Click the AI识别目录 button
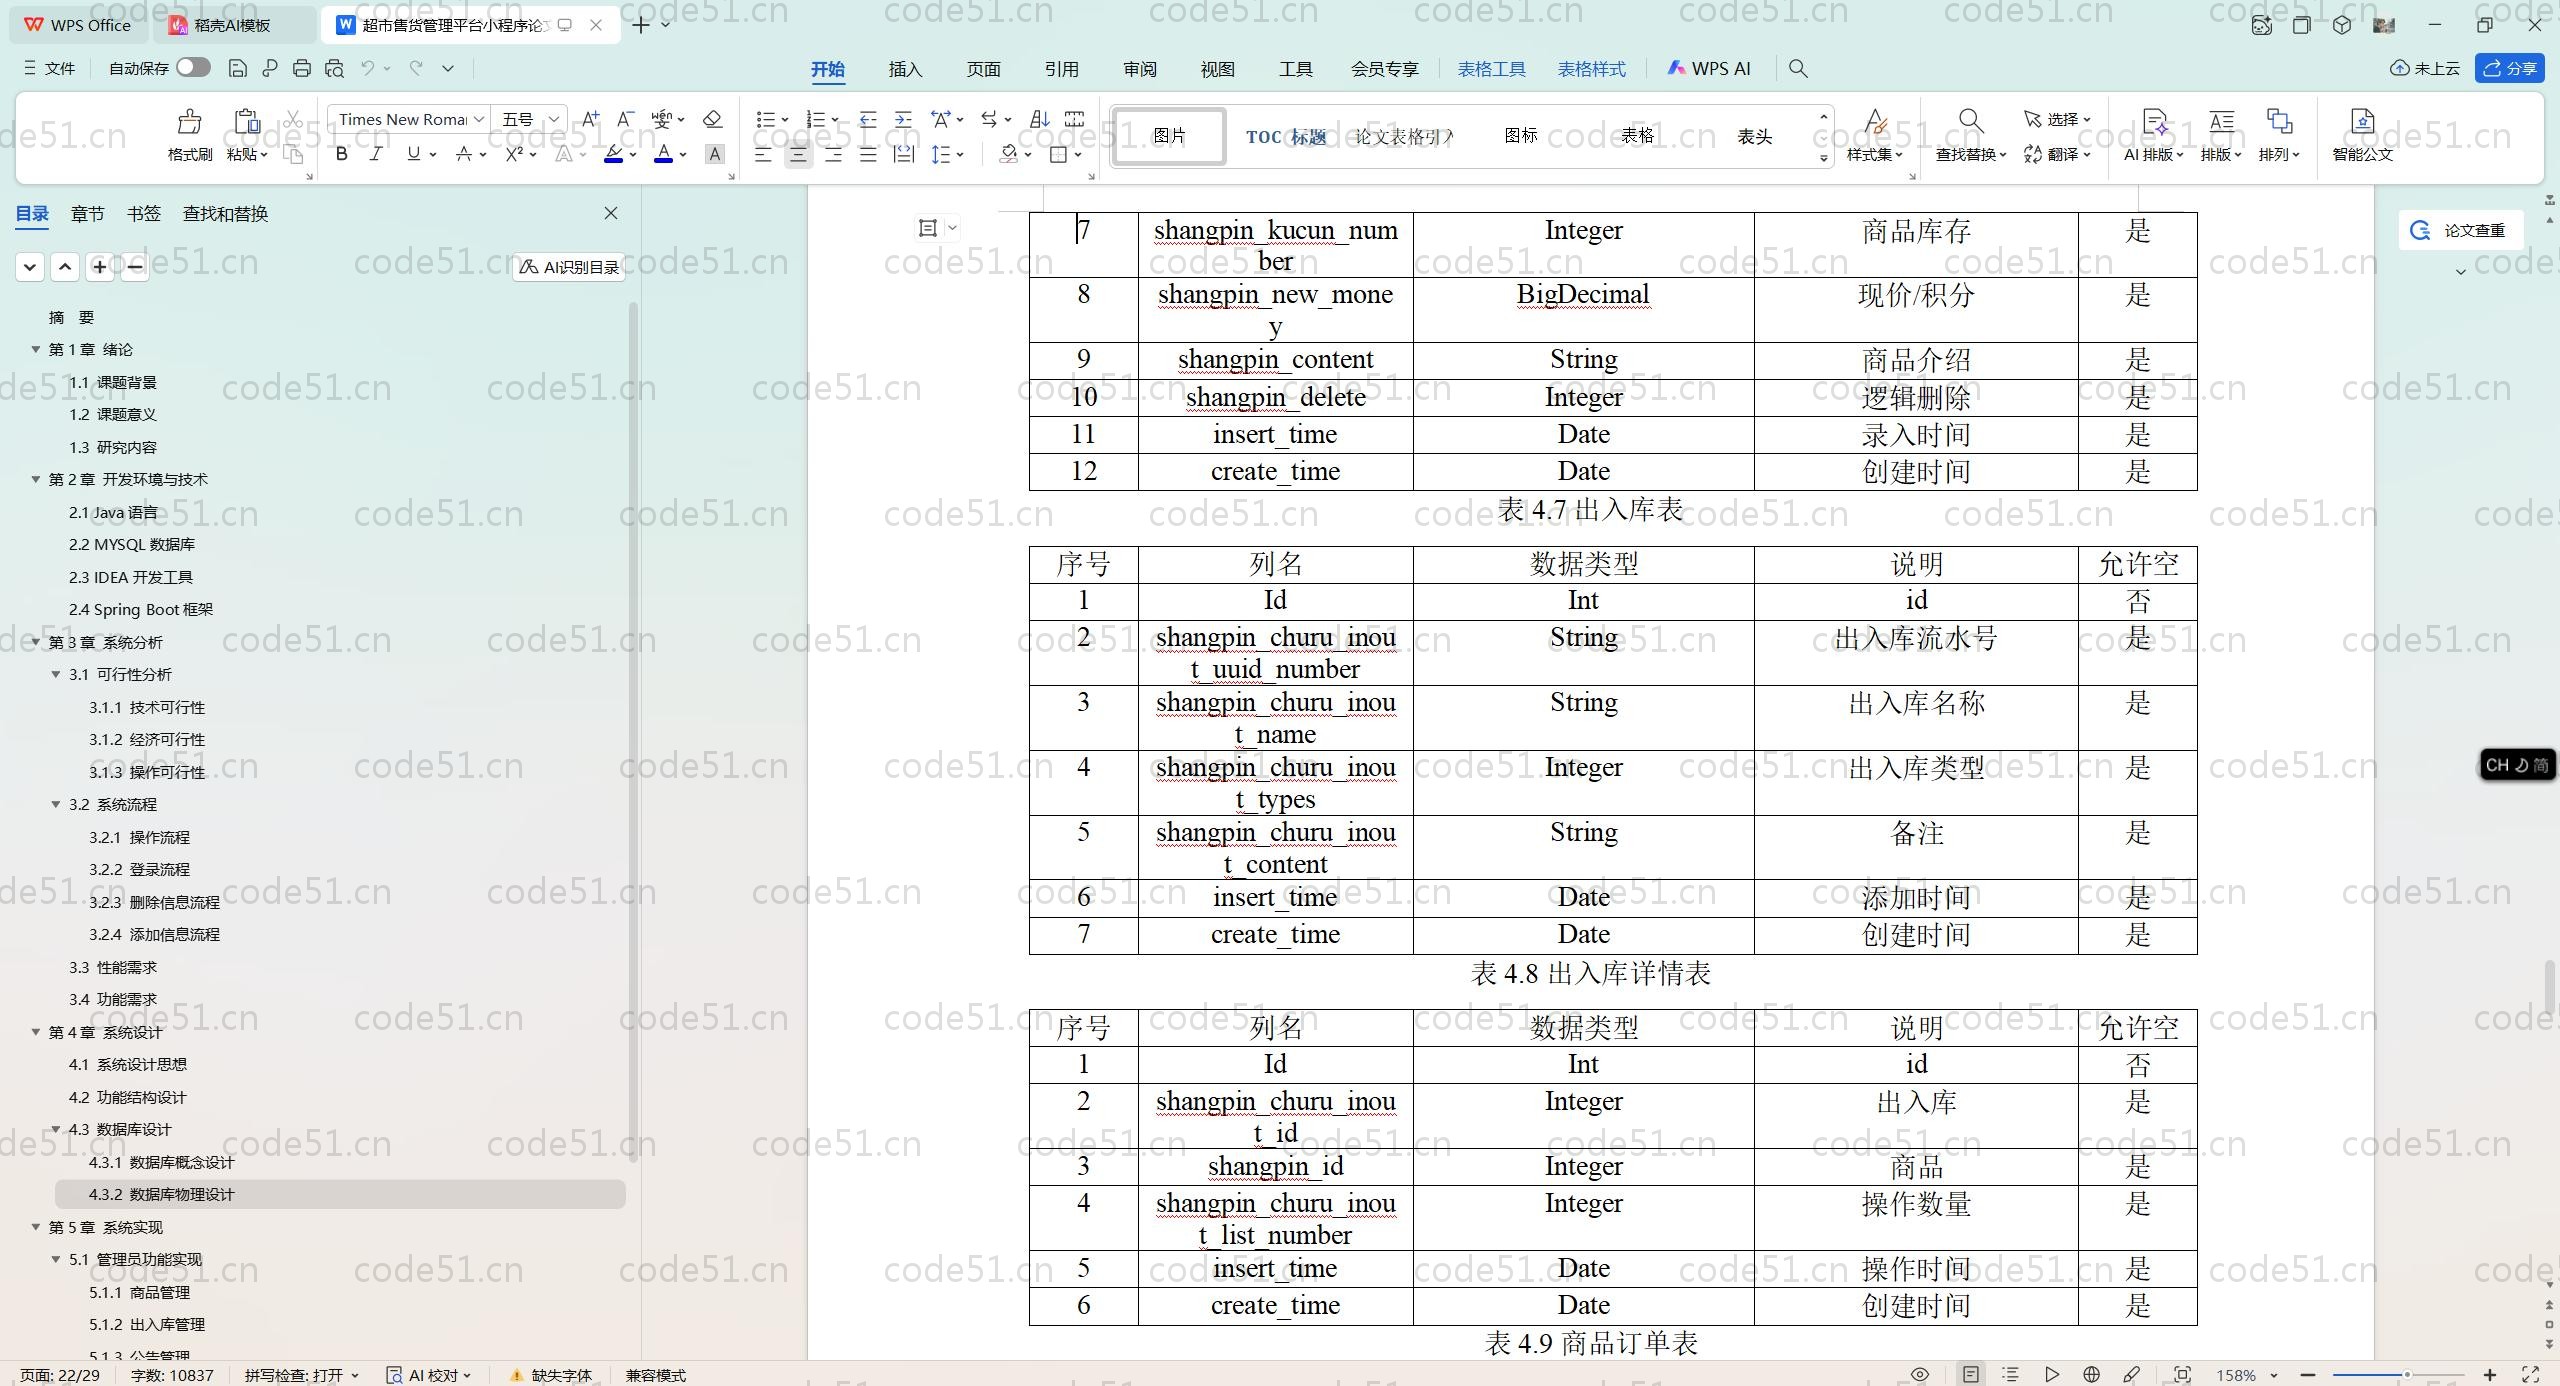The image size is (2560, 1386). [x=569, y=267]
